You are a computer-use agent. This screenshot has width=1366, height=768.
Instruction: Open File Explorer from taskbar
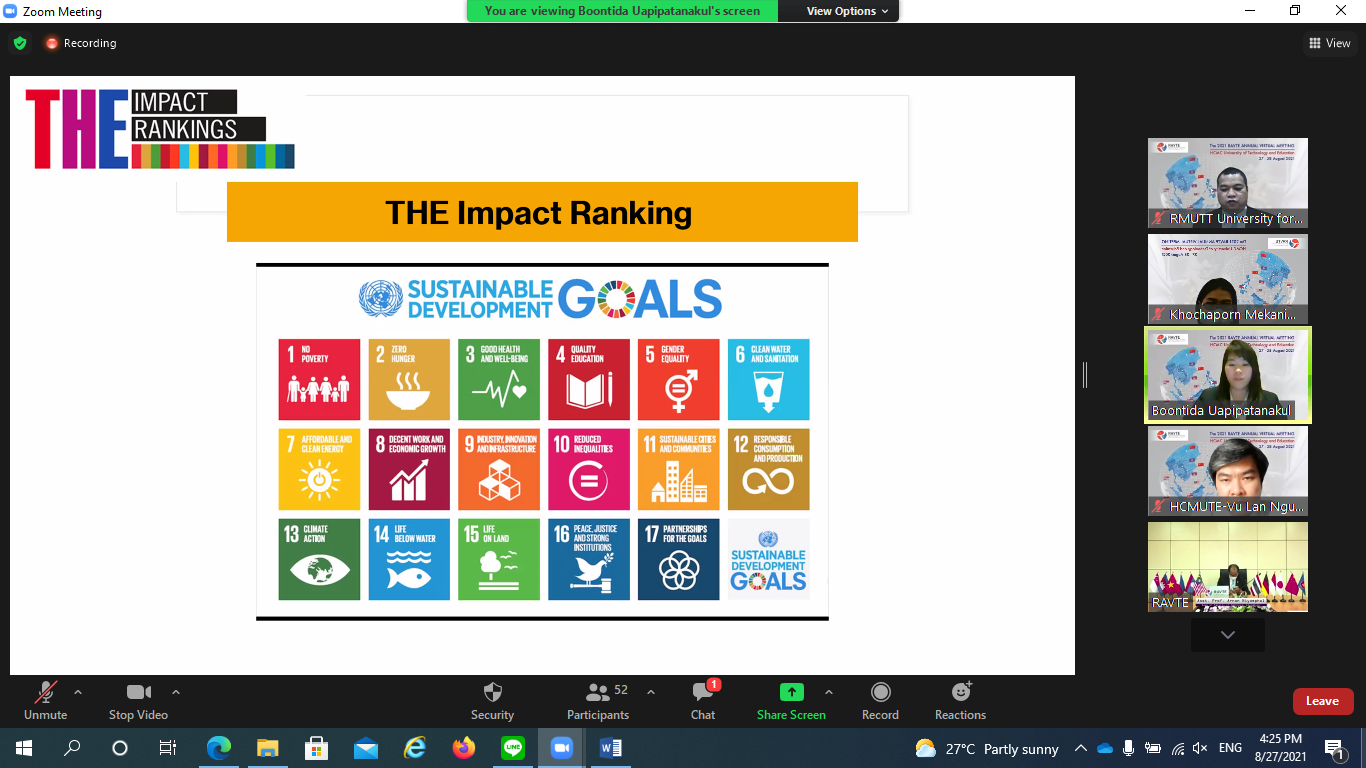(267, 748)
